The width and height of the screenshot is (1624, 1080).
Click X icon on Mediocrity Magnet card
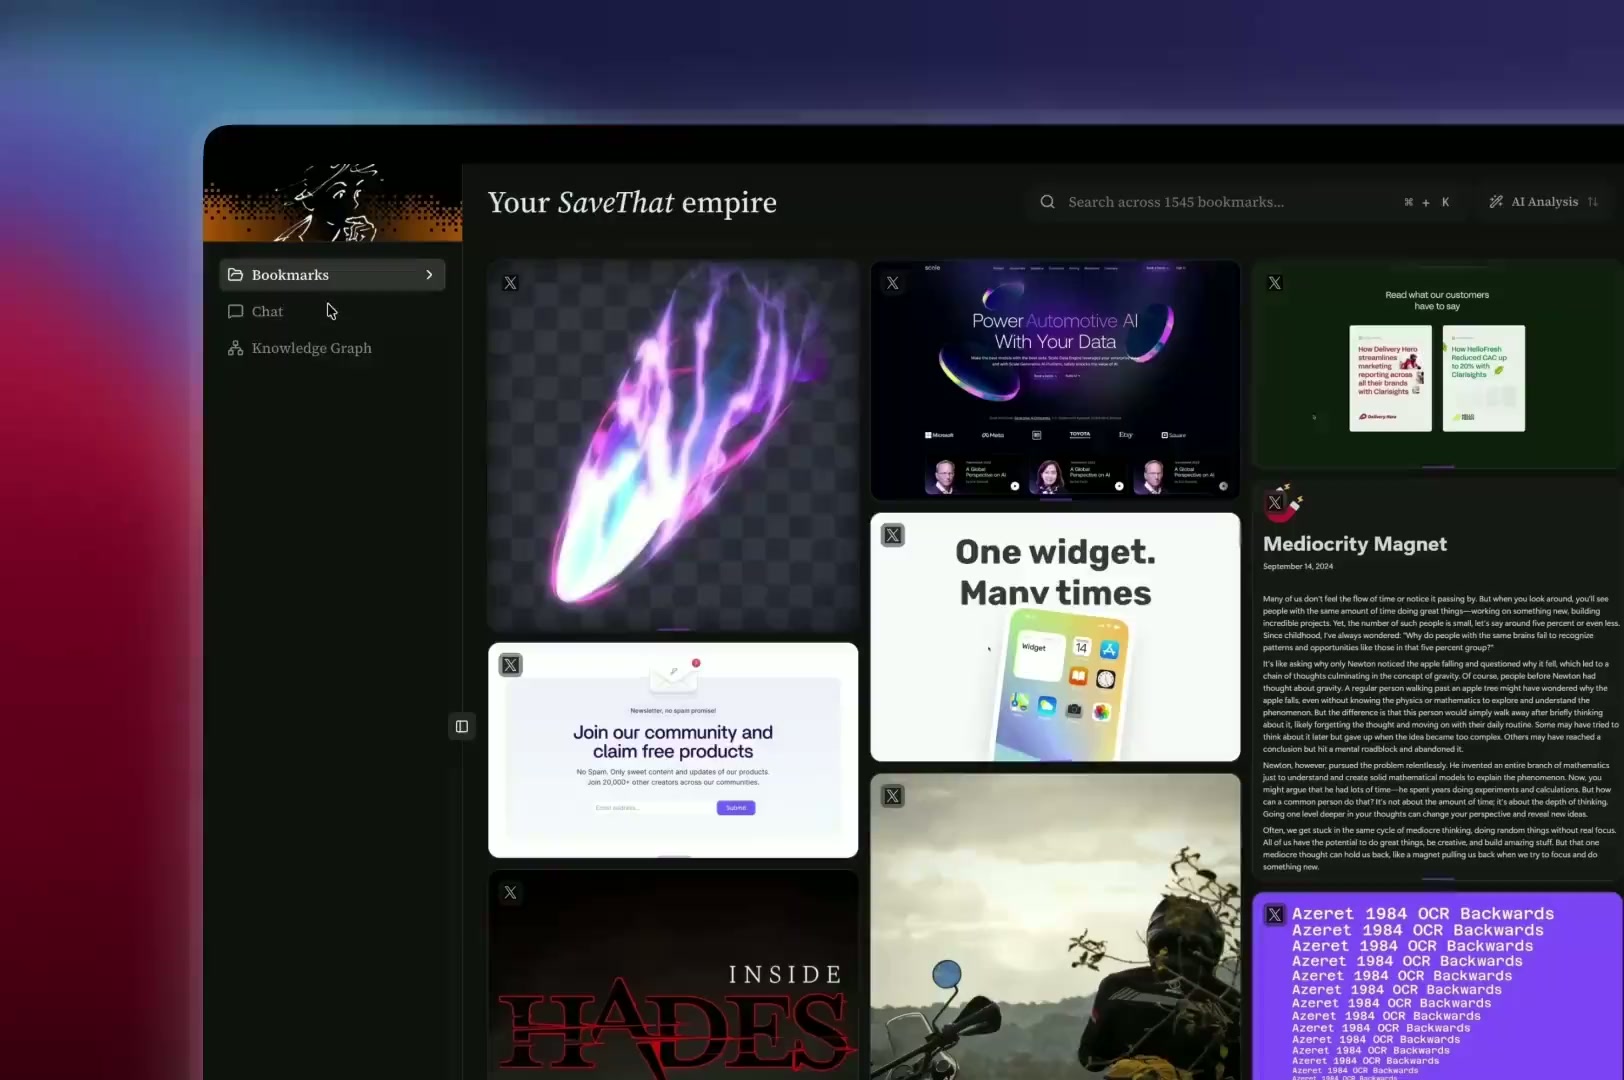(x=1275, y=503)
